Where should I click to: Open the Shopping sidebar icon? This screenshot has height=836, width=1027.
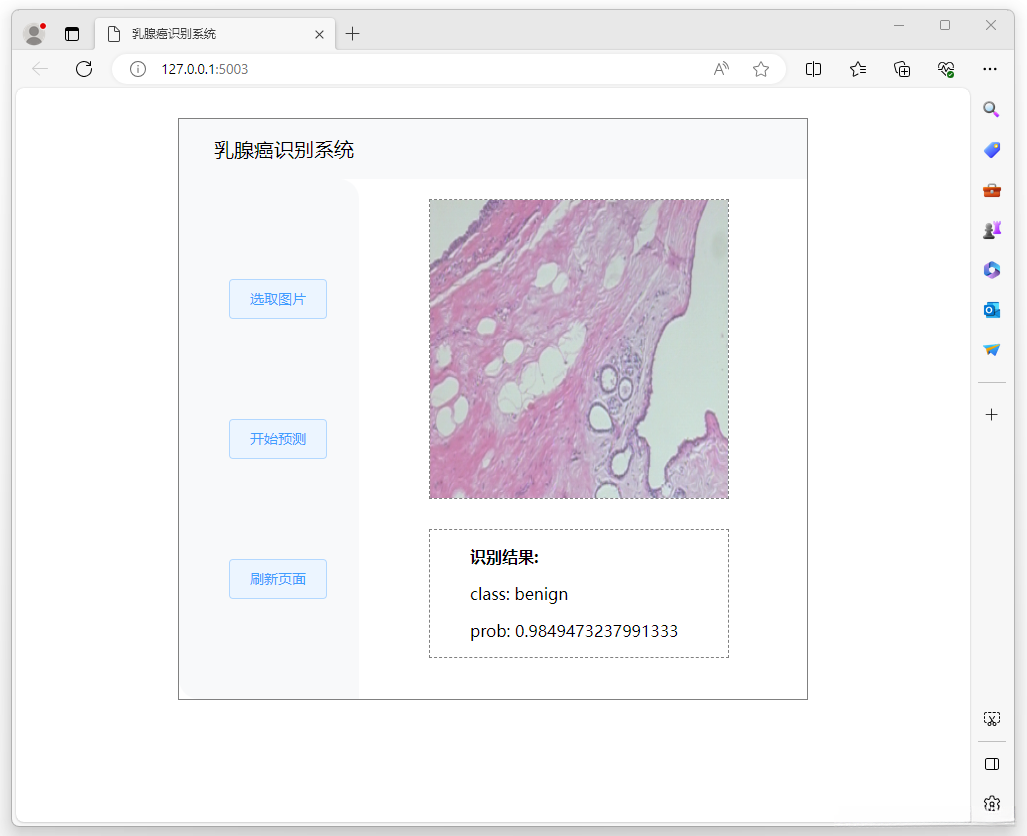click(x=991, y=150)
